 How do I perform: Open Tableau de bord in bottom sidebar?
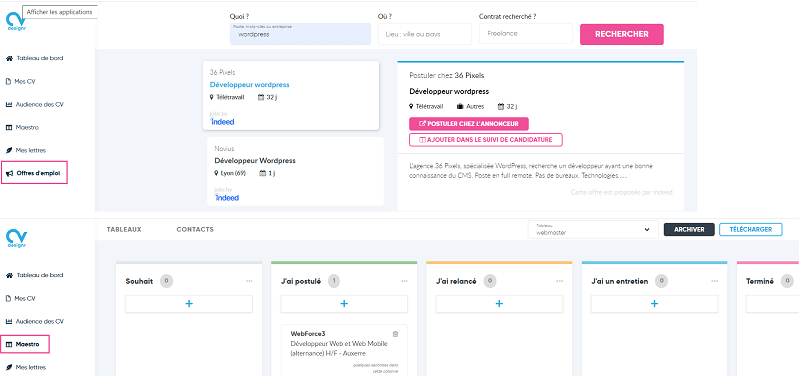35,275
